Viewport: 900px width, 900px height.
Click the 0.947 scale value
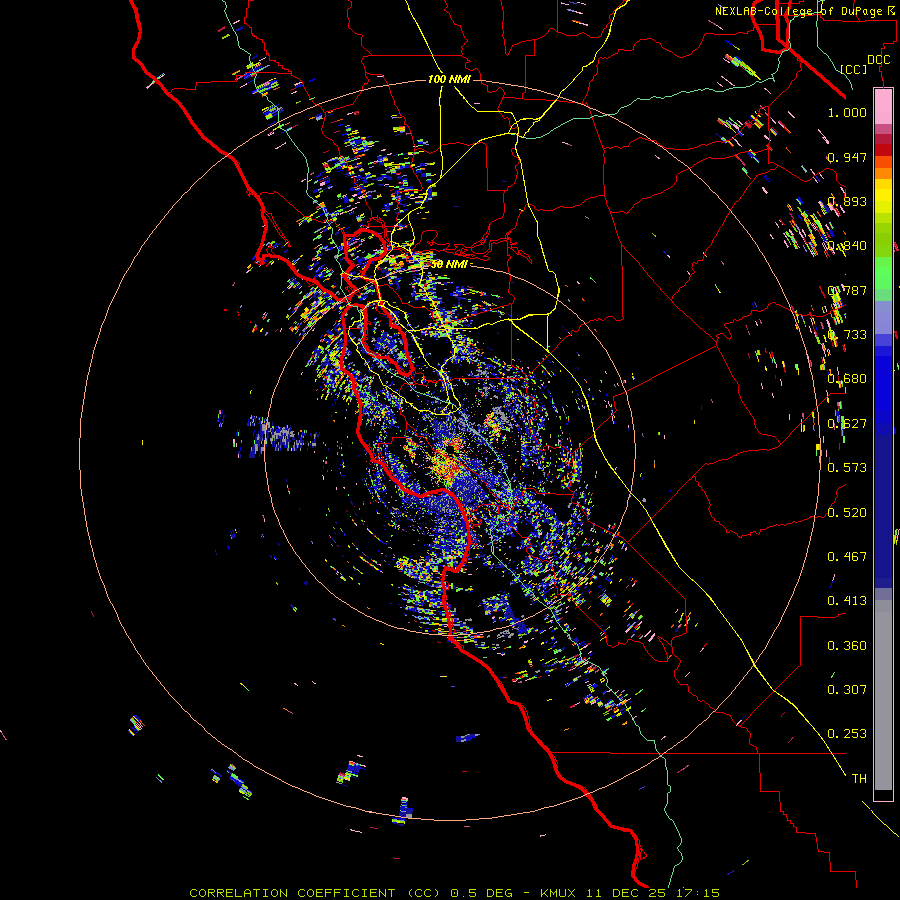[x=847, y=157]
